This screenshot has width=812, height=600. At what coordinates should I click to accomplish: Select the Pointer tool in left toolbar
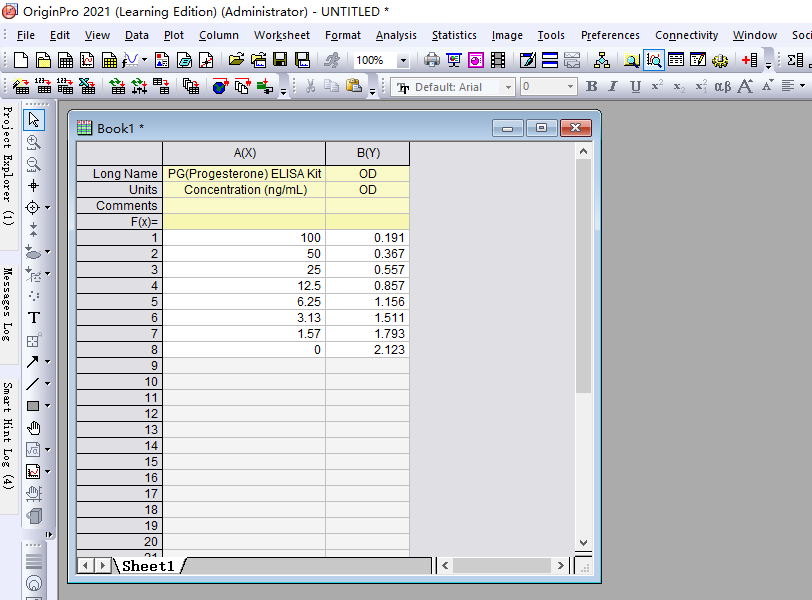point(33,120)
